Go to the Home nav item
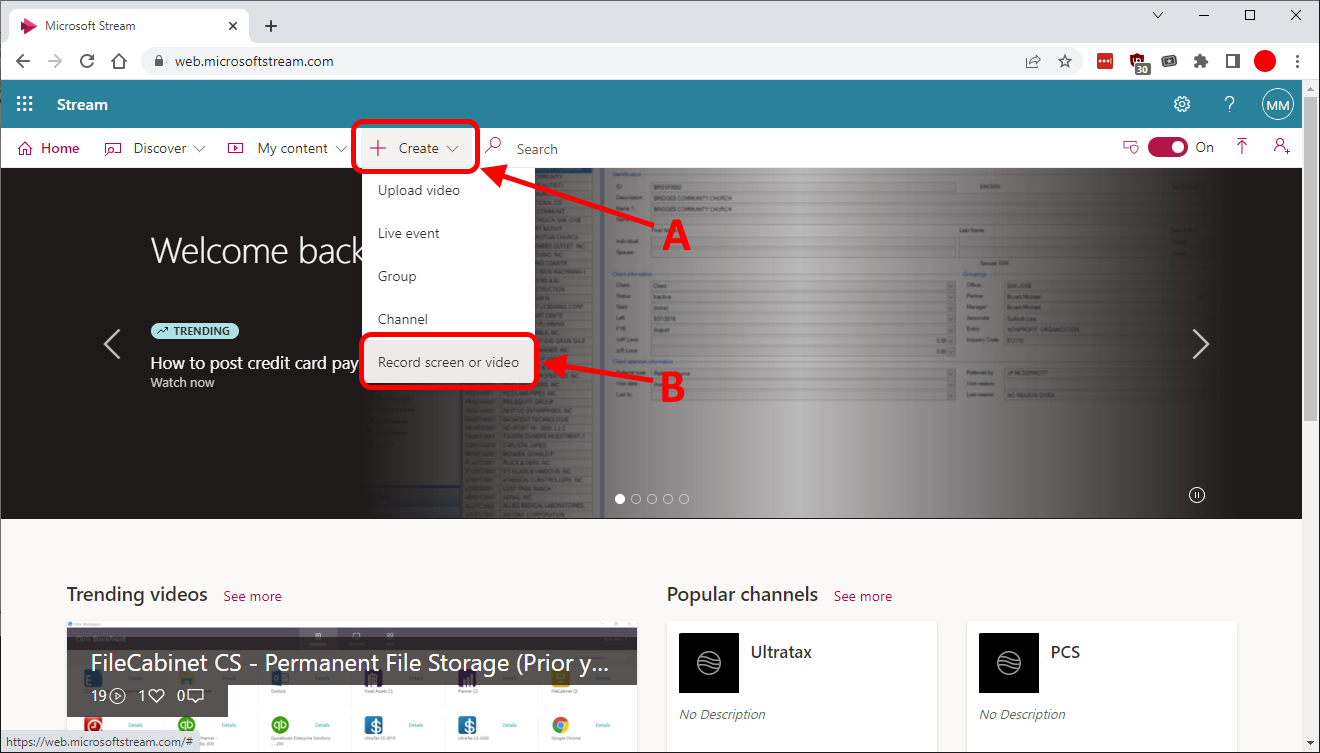The width and height of the screenshot is (1320, 753). pos(49,148)
